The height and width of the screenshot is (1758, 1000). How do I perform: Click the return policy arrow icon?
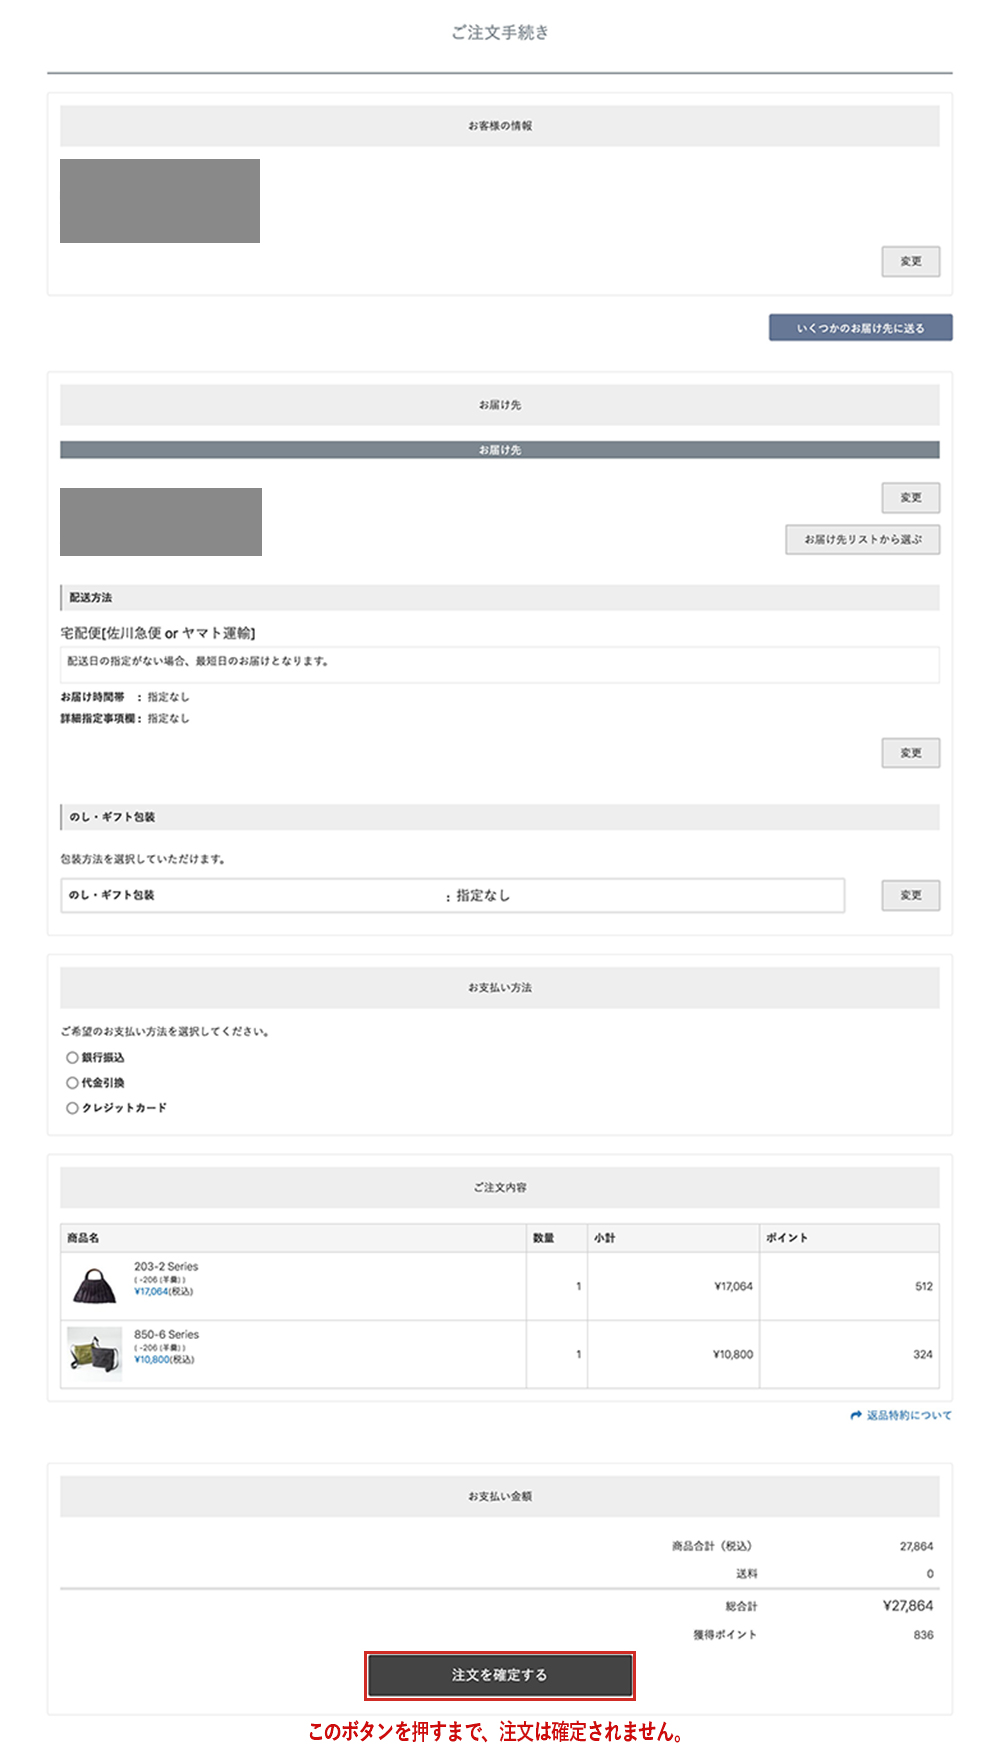coord(856,1415)
